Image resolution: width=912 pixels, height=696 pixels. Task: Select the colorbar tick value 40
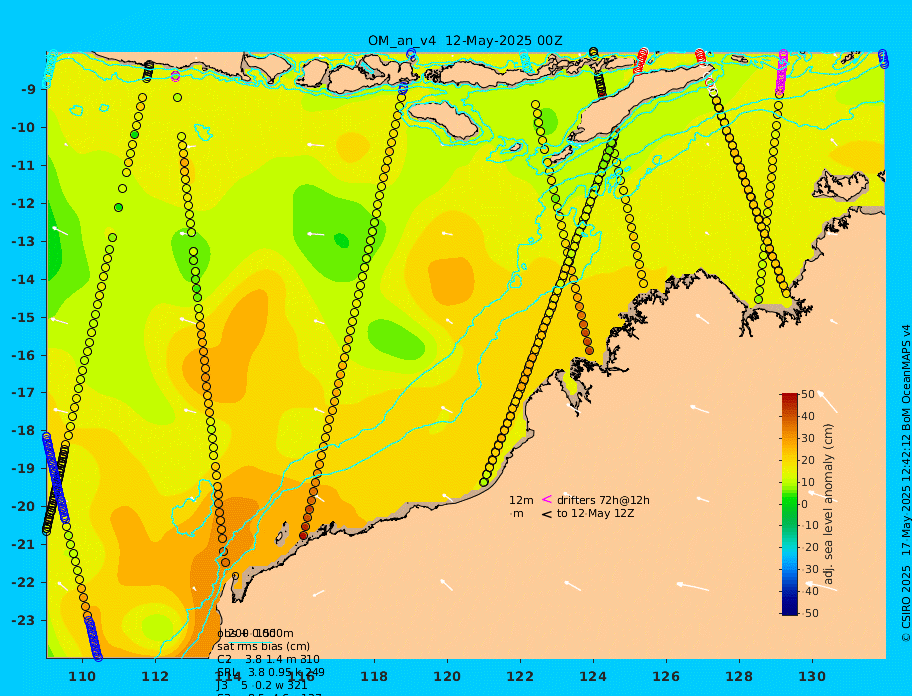[x=808, y=416]
